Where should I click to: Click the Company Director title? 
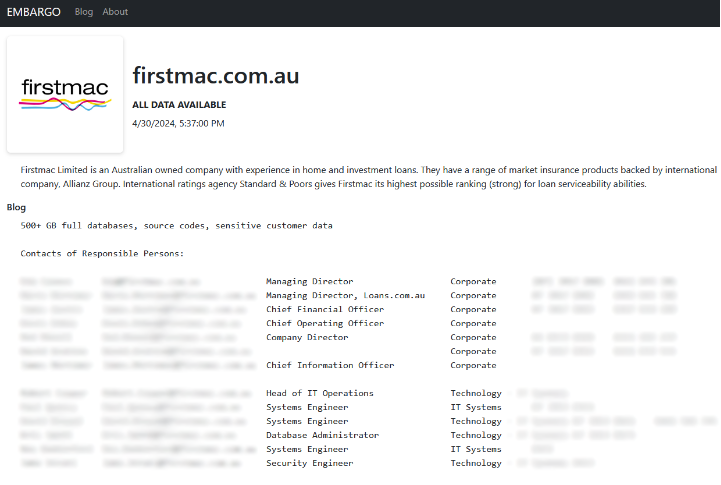point(307,338)
